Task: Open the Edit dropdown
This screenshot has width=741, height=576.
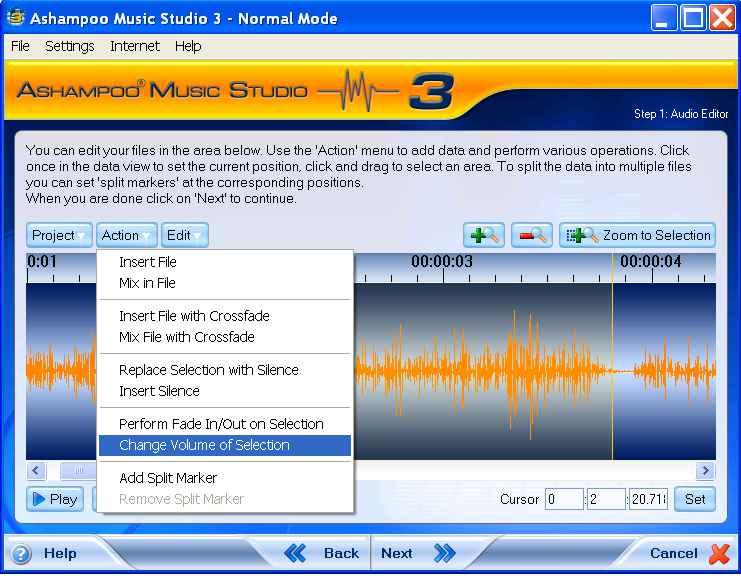Action: [x=185, y=236]
